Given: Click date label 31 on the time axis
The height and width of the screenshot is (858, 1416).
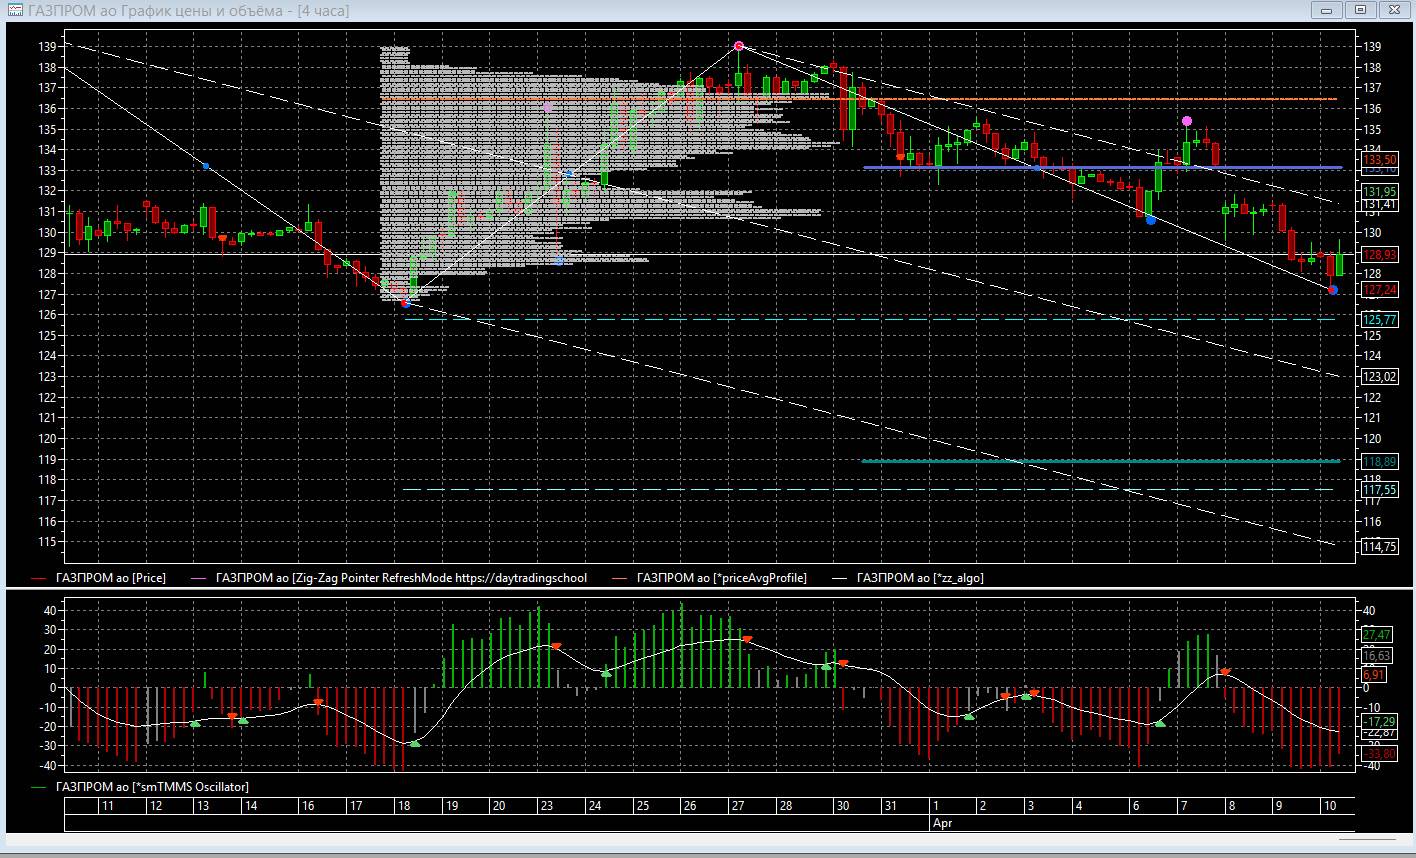Looking at the screenshot, I should click(890, 806).
